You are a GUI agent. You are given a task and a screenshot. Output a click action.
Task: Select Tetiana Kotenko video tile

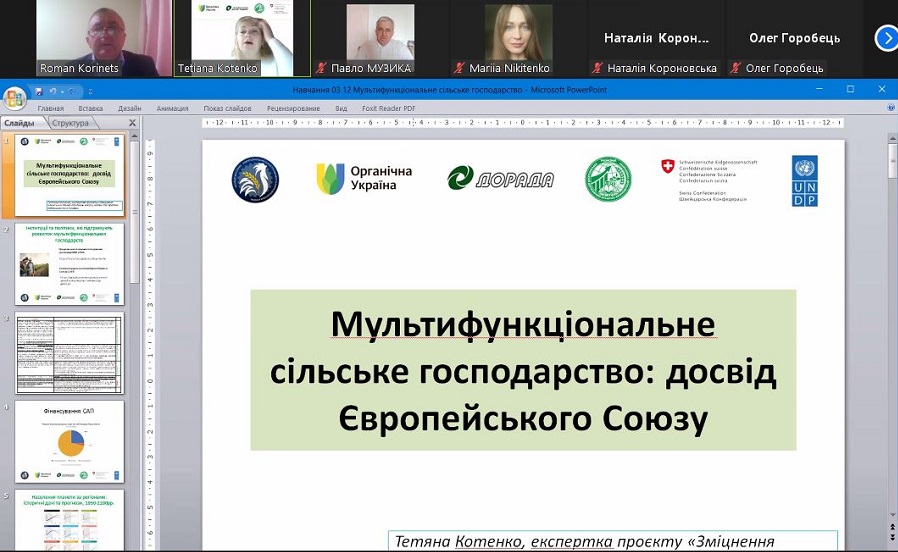tap(242, 38)
